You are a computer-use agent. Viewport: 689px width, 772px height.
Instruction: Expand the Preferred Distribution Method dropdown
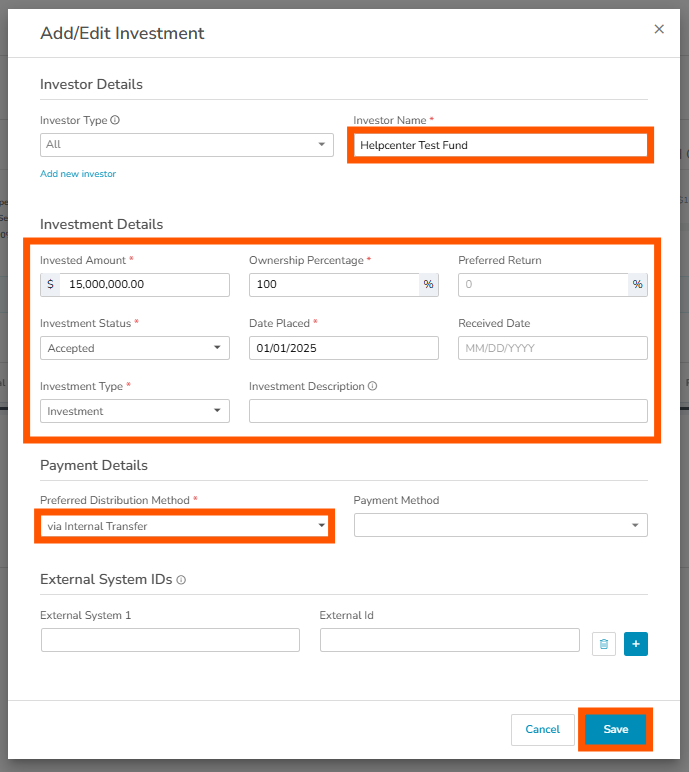point(186,526)
